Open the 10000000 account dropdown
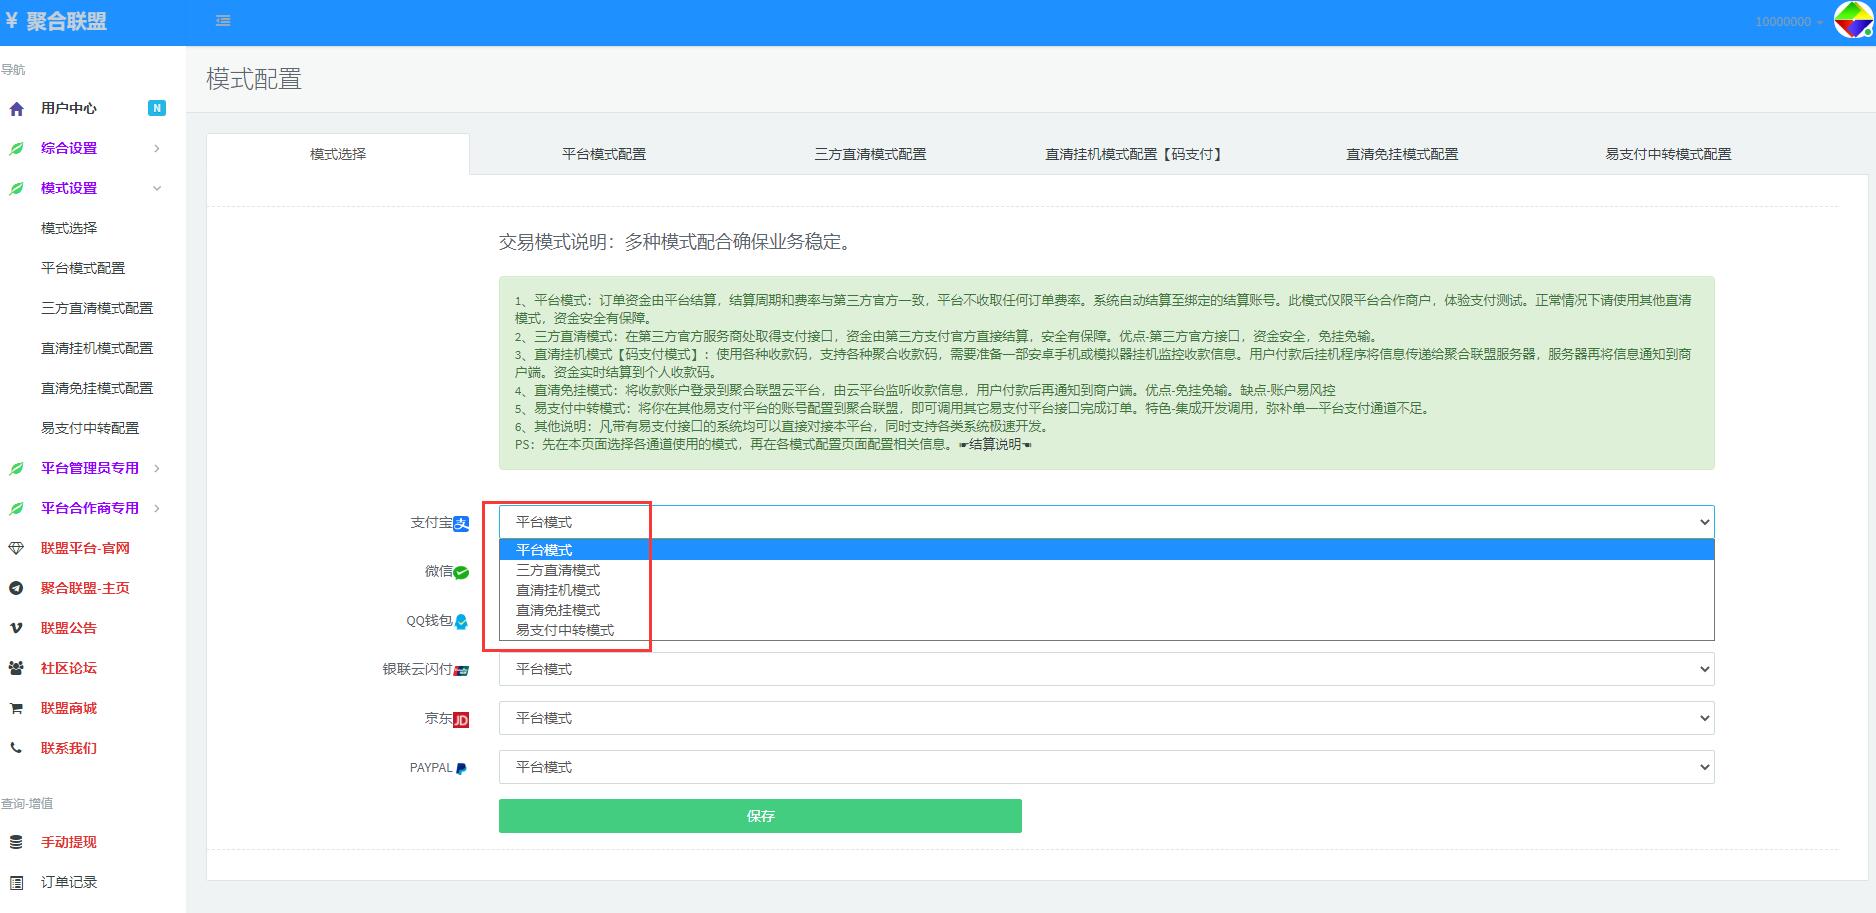 click(1789, 21)
